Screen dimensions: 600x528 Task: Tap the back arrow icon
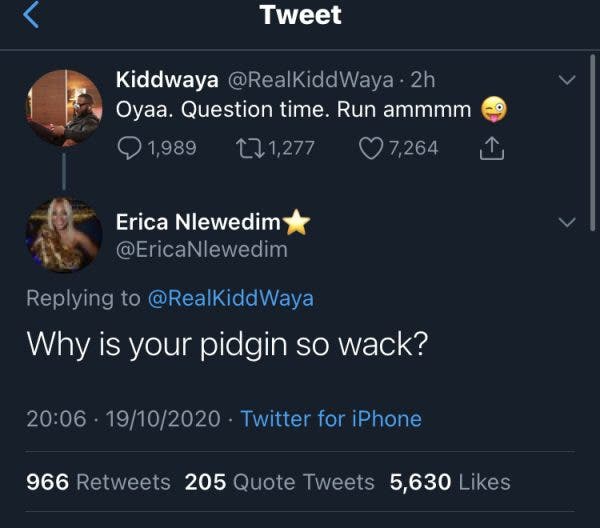click(30, 15)
